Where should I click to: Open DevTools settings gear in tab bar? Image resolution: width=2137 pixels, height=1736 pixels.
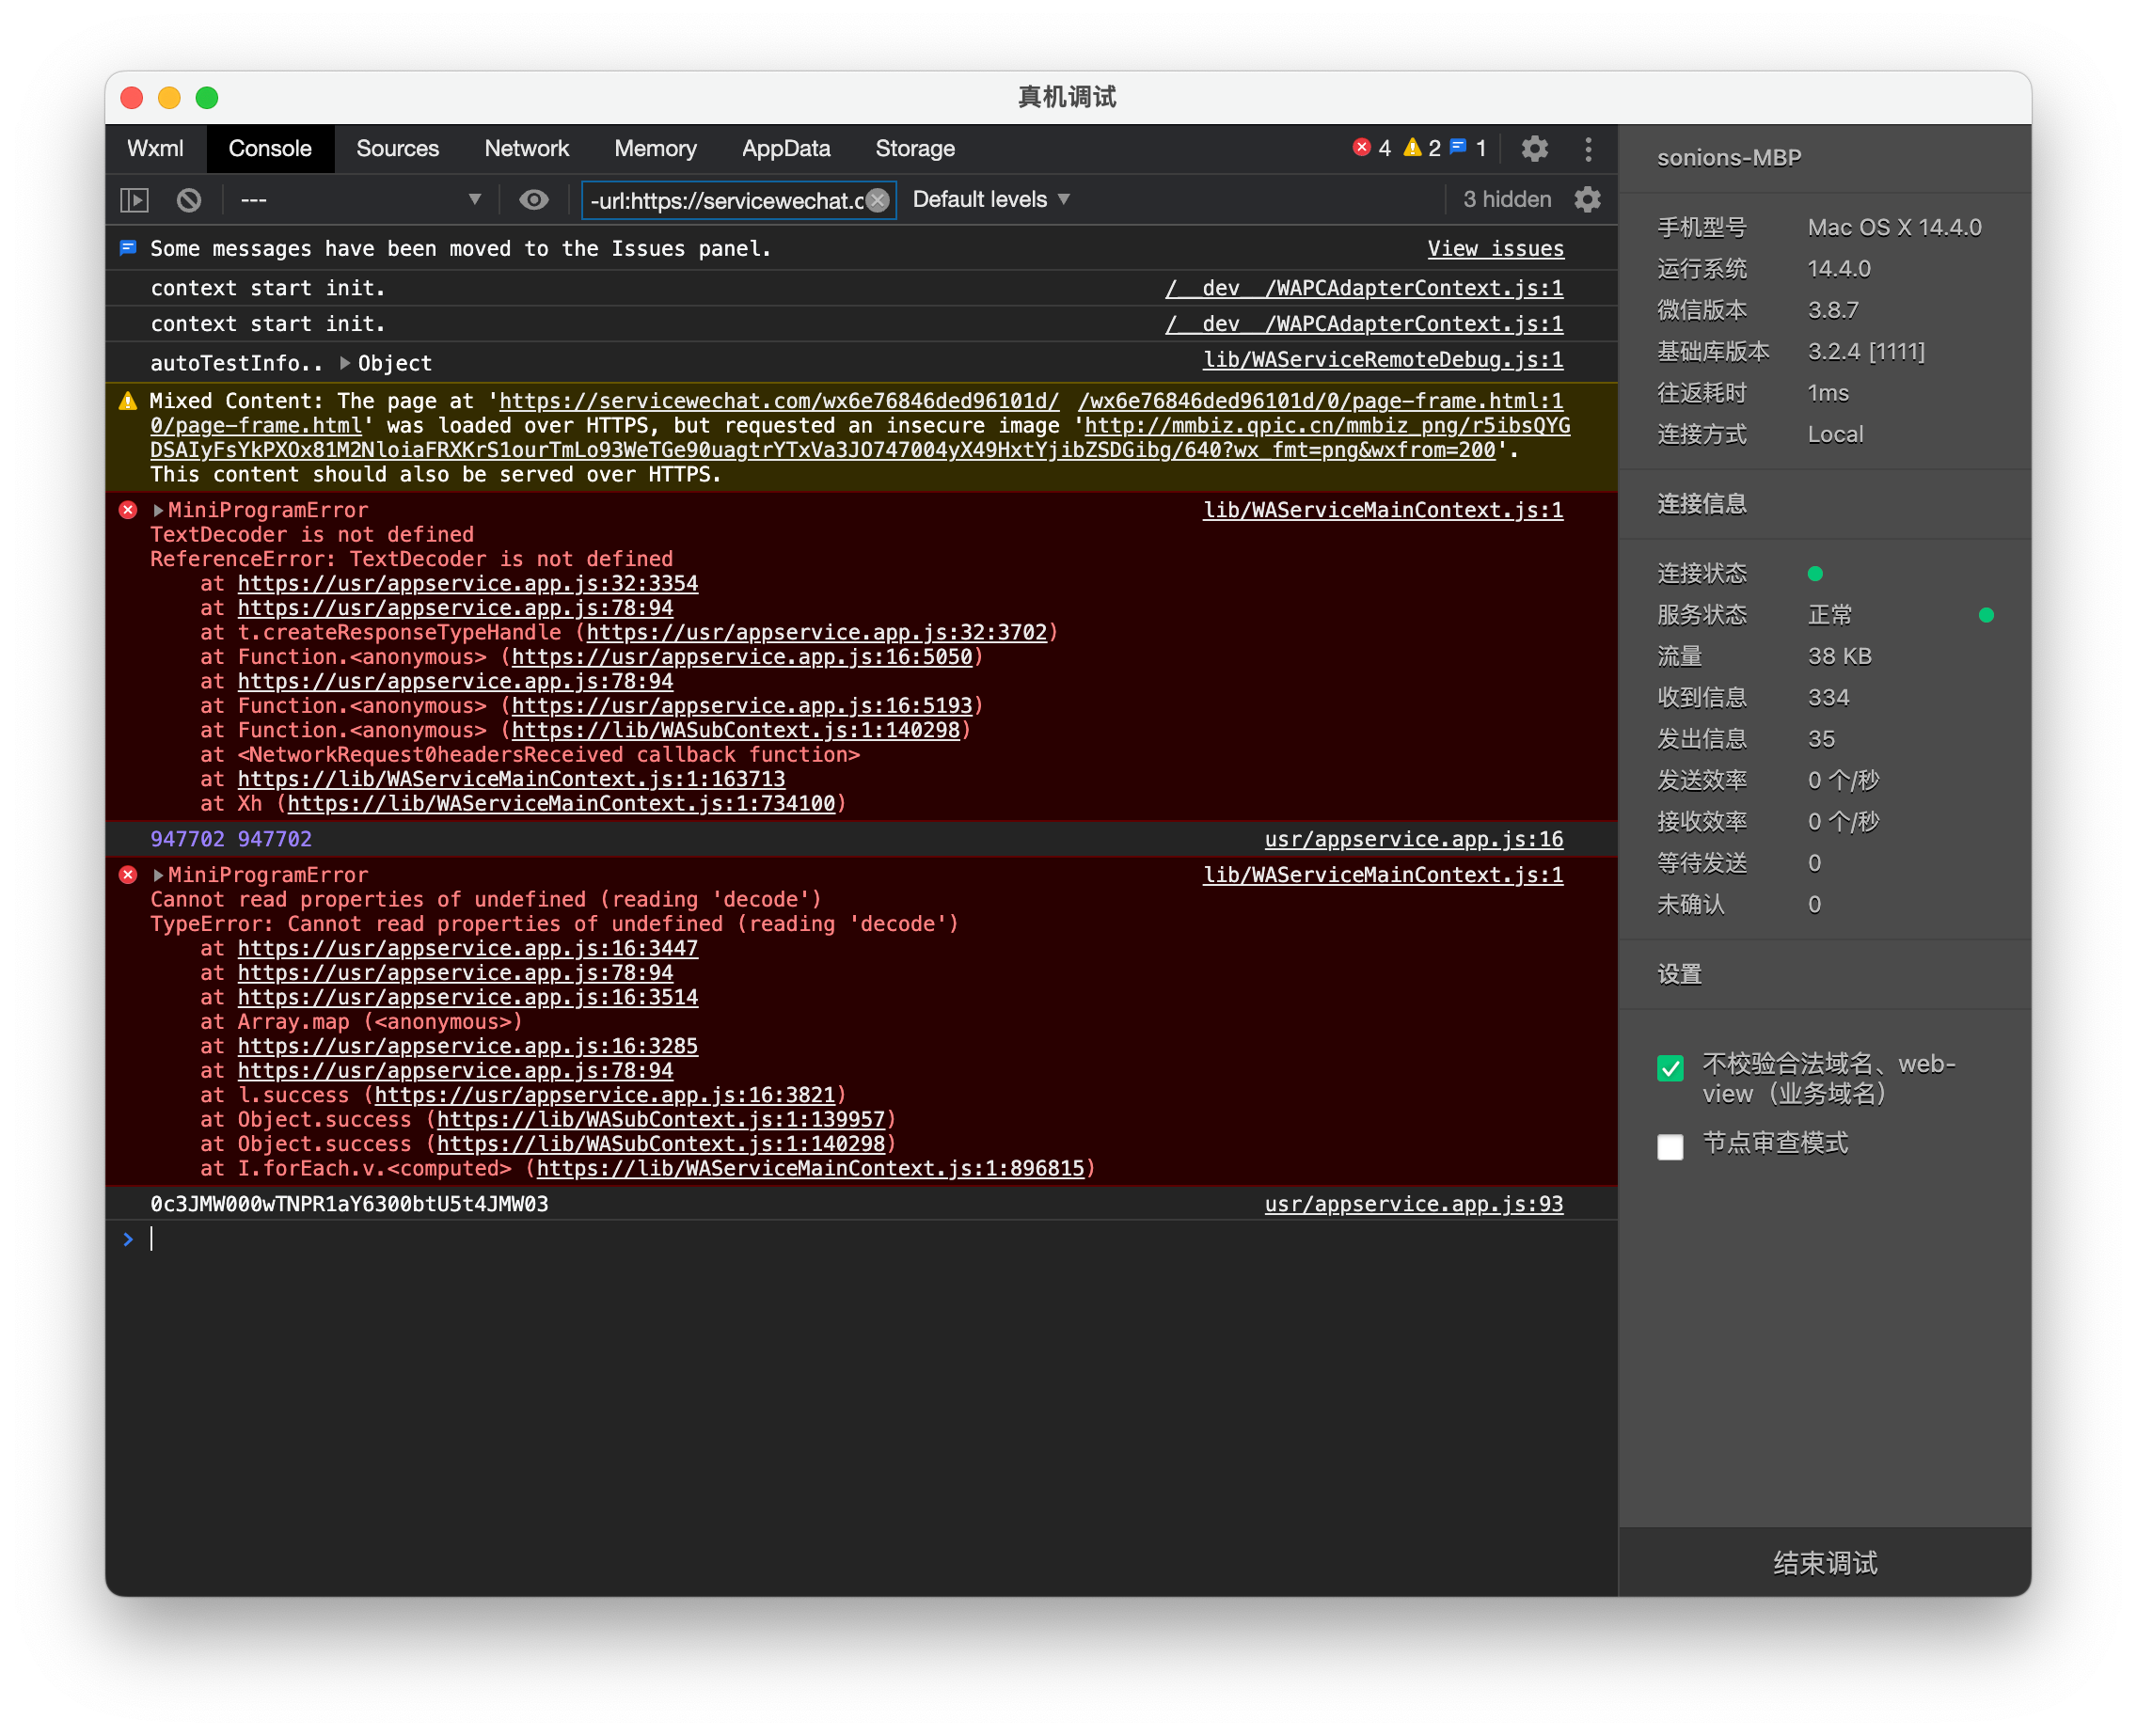tap(1534, 149)
